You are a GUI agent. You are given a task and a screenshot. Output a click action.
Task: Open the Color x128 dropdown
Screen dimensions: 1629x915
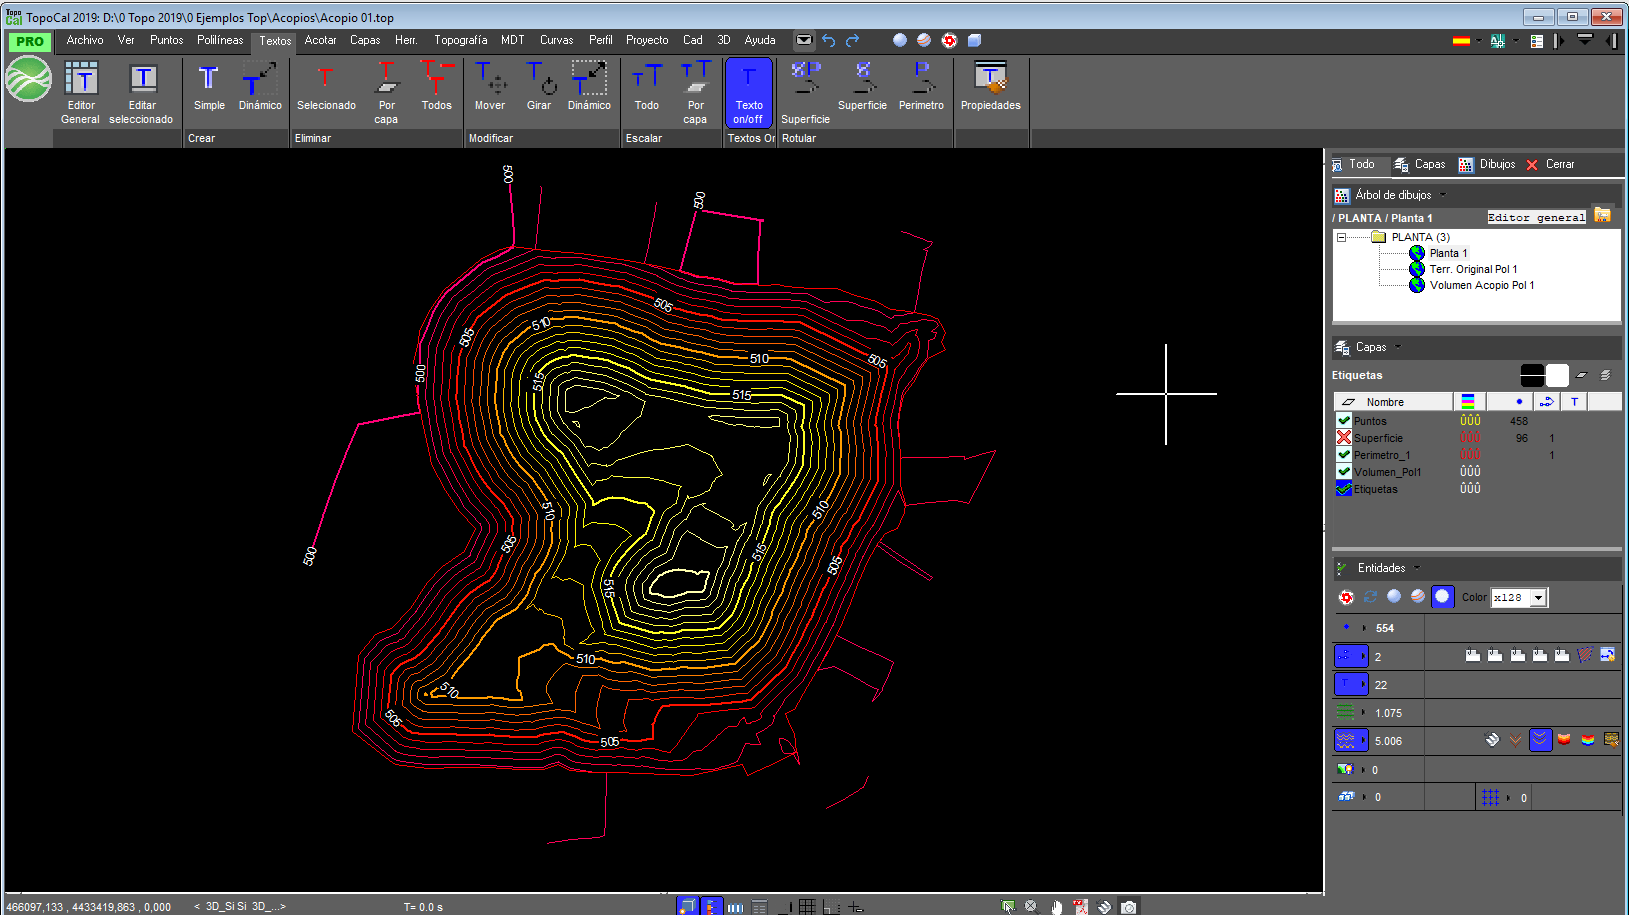tap(1539, 598)
